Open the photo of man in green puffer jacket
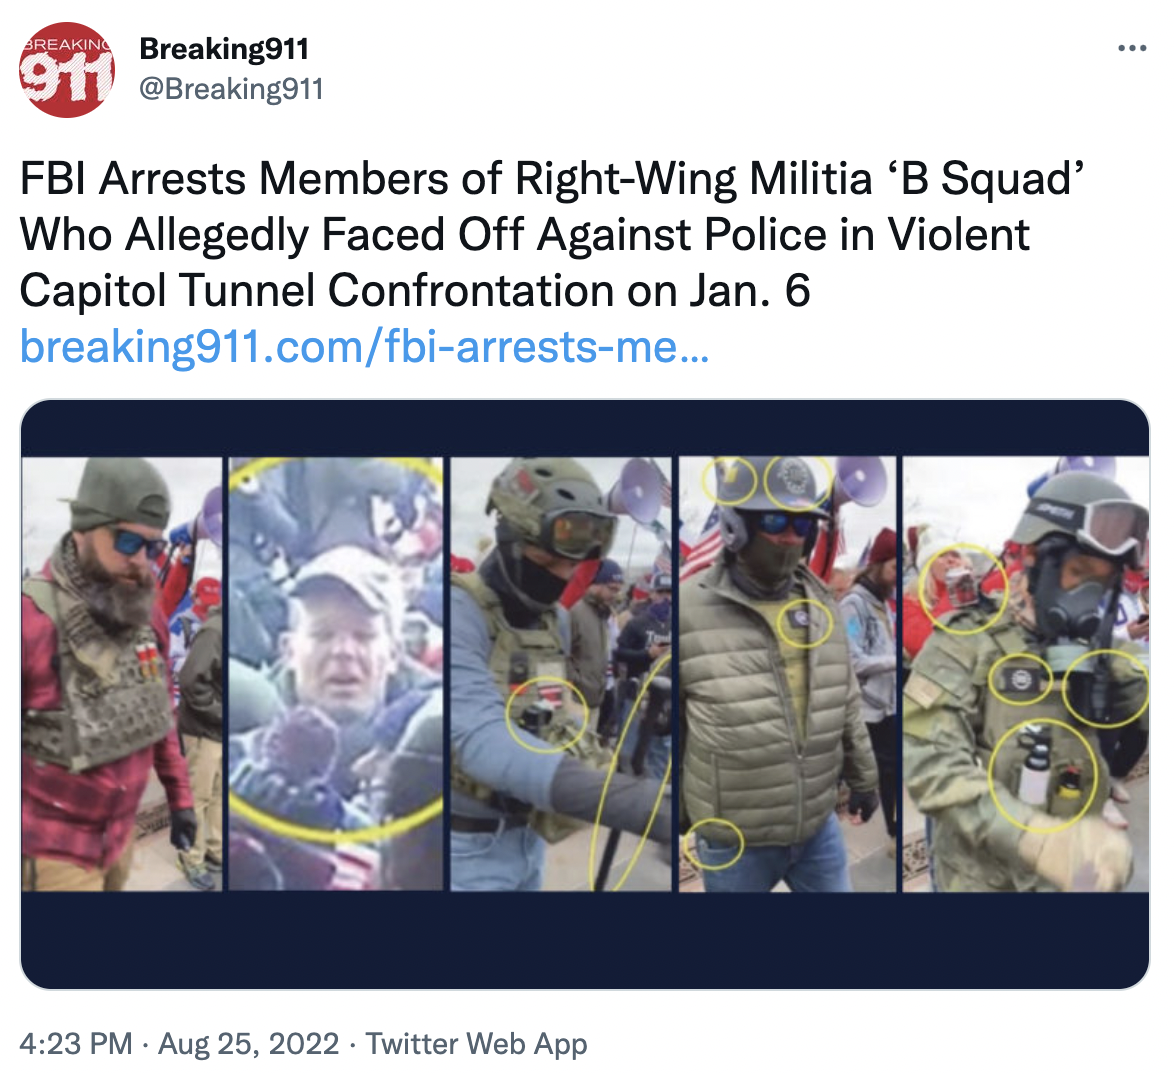Image resolution: width=1174 pixels, height=1074 pixels. click(787, 673)
